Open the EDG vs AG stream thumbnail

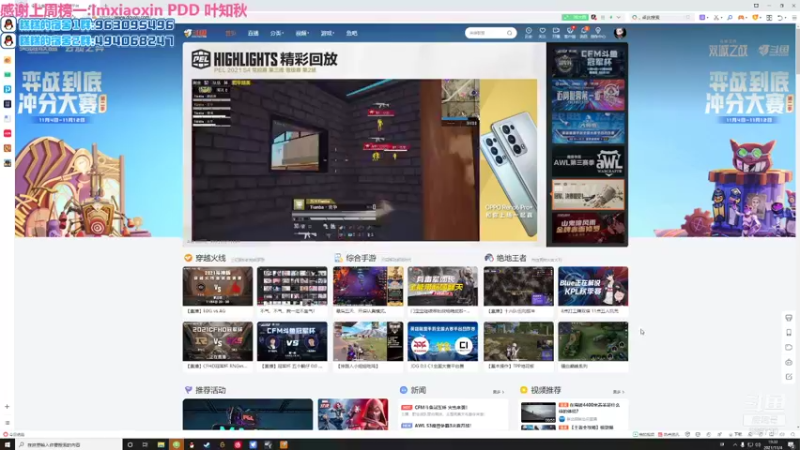[x=217, y=286]
